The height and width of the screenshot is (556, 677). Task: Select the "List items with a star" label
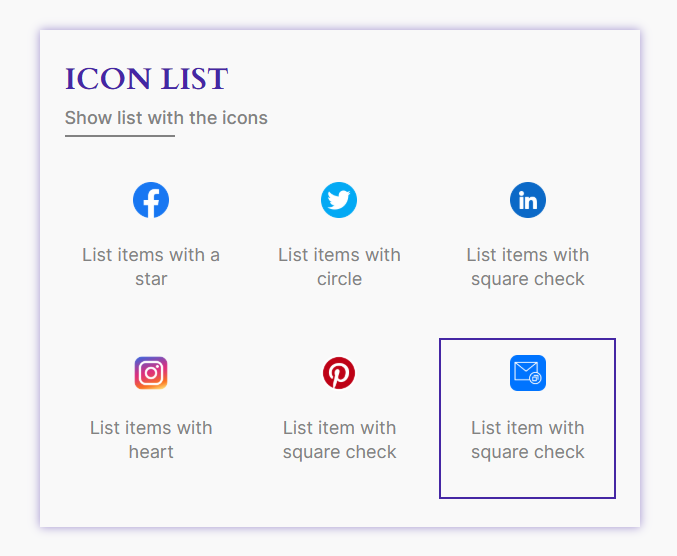151,267
